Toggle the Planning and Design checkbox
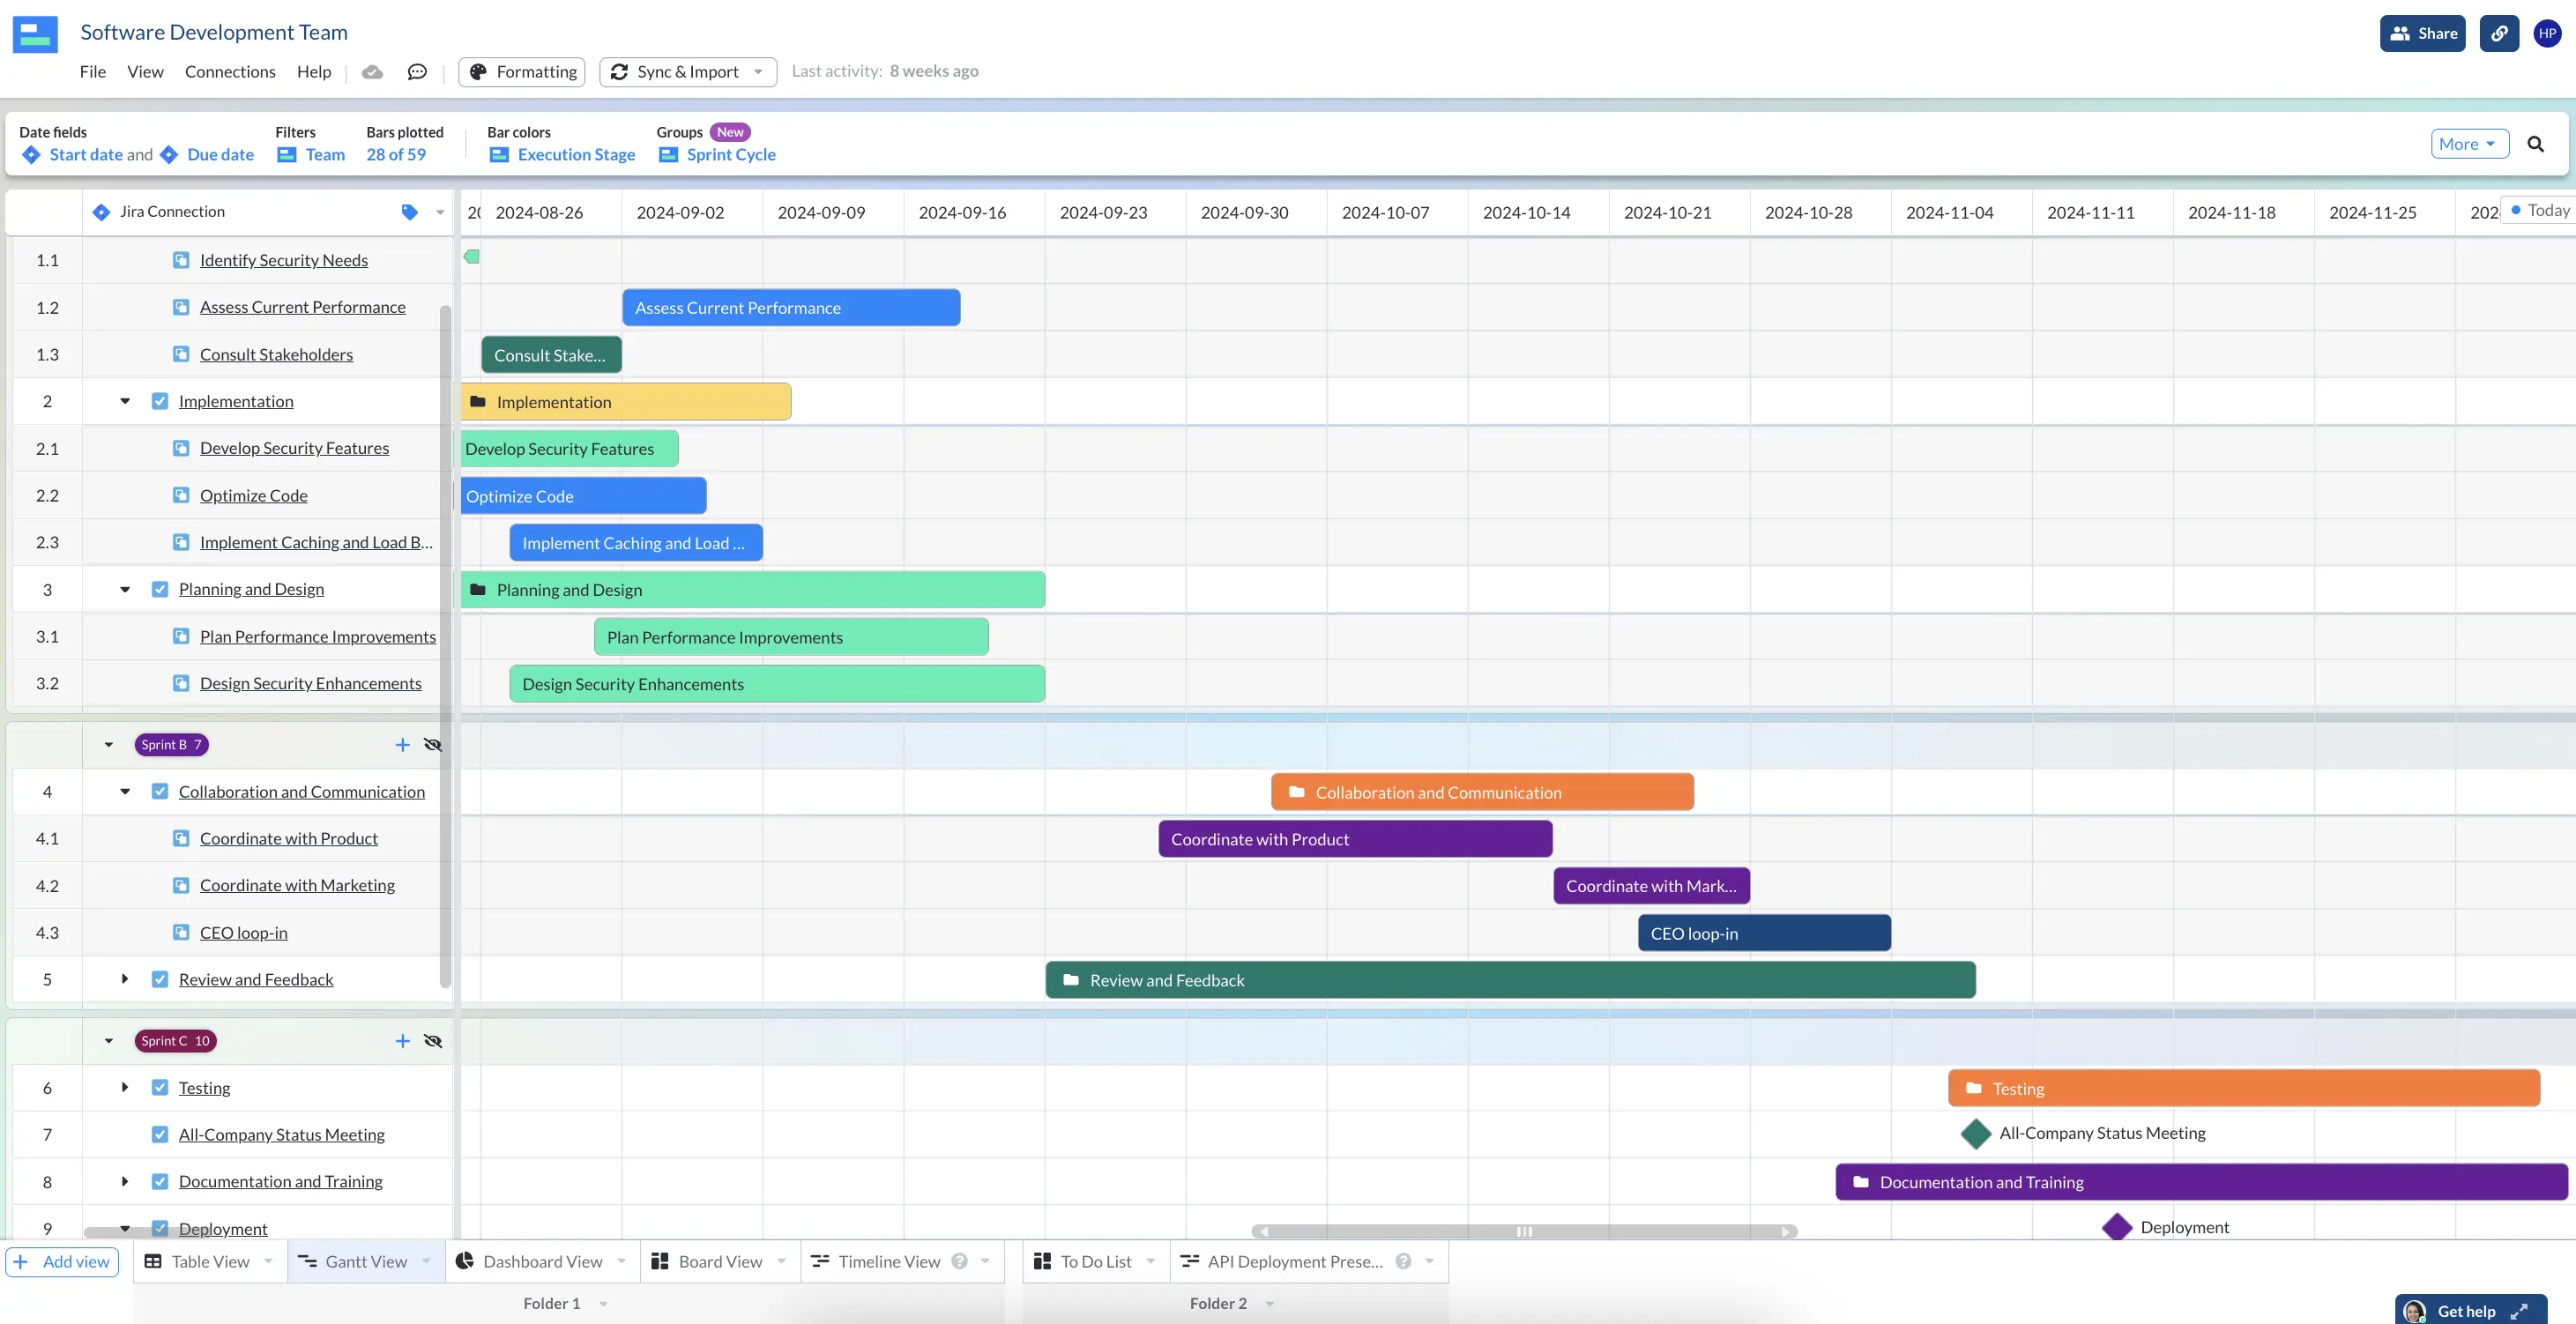 (x=160, y=589)
